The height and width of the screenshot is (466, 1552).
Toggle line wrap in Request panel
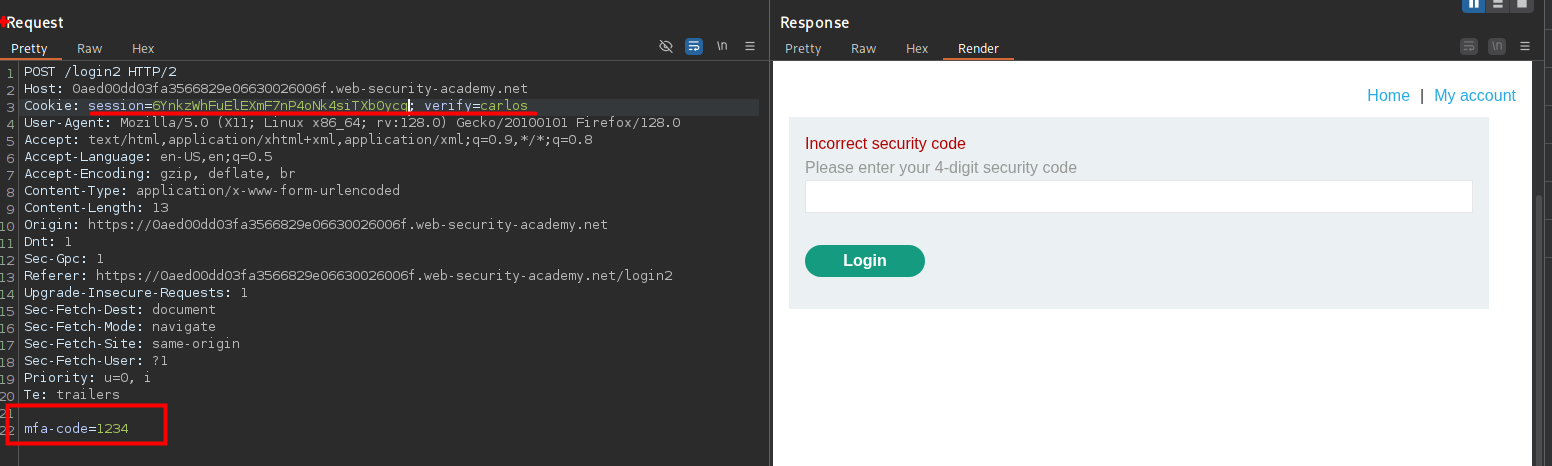pos(694,47)
